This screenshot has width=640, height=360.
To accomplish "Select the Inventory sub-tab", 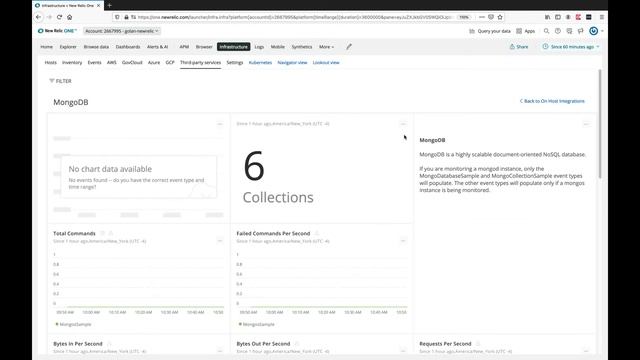I will (x=72, y=62).
